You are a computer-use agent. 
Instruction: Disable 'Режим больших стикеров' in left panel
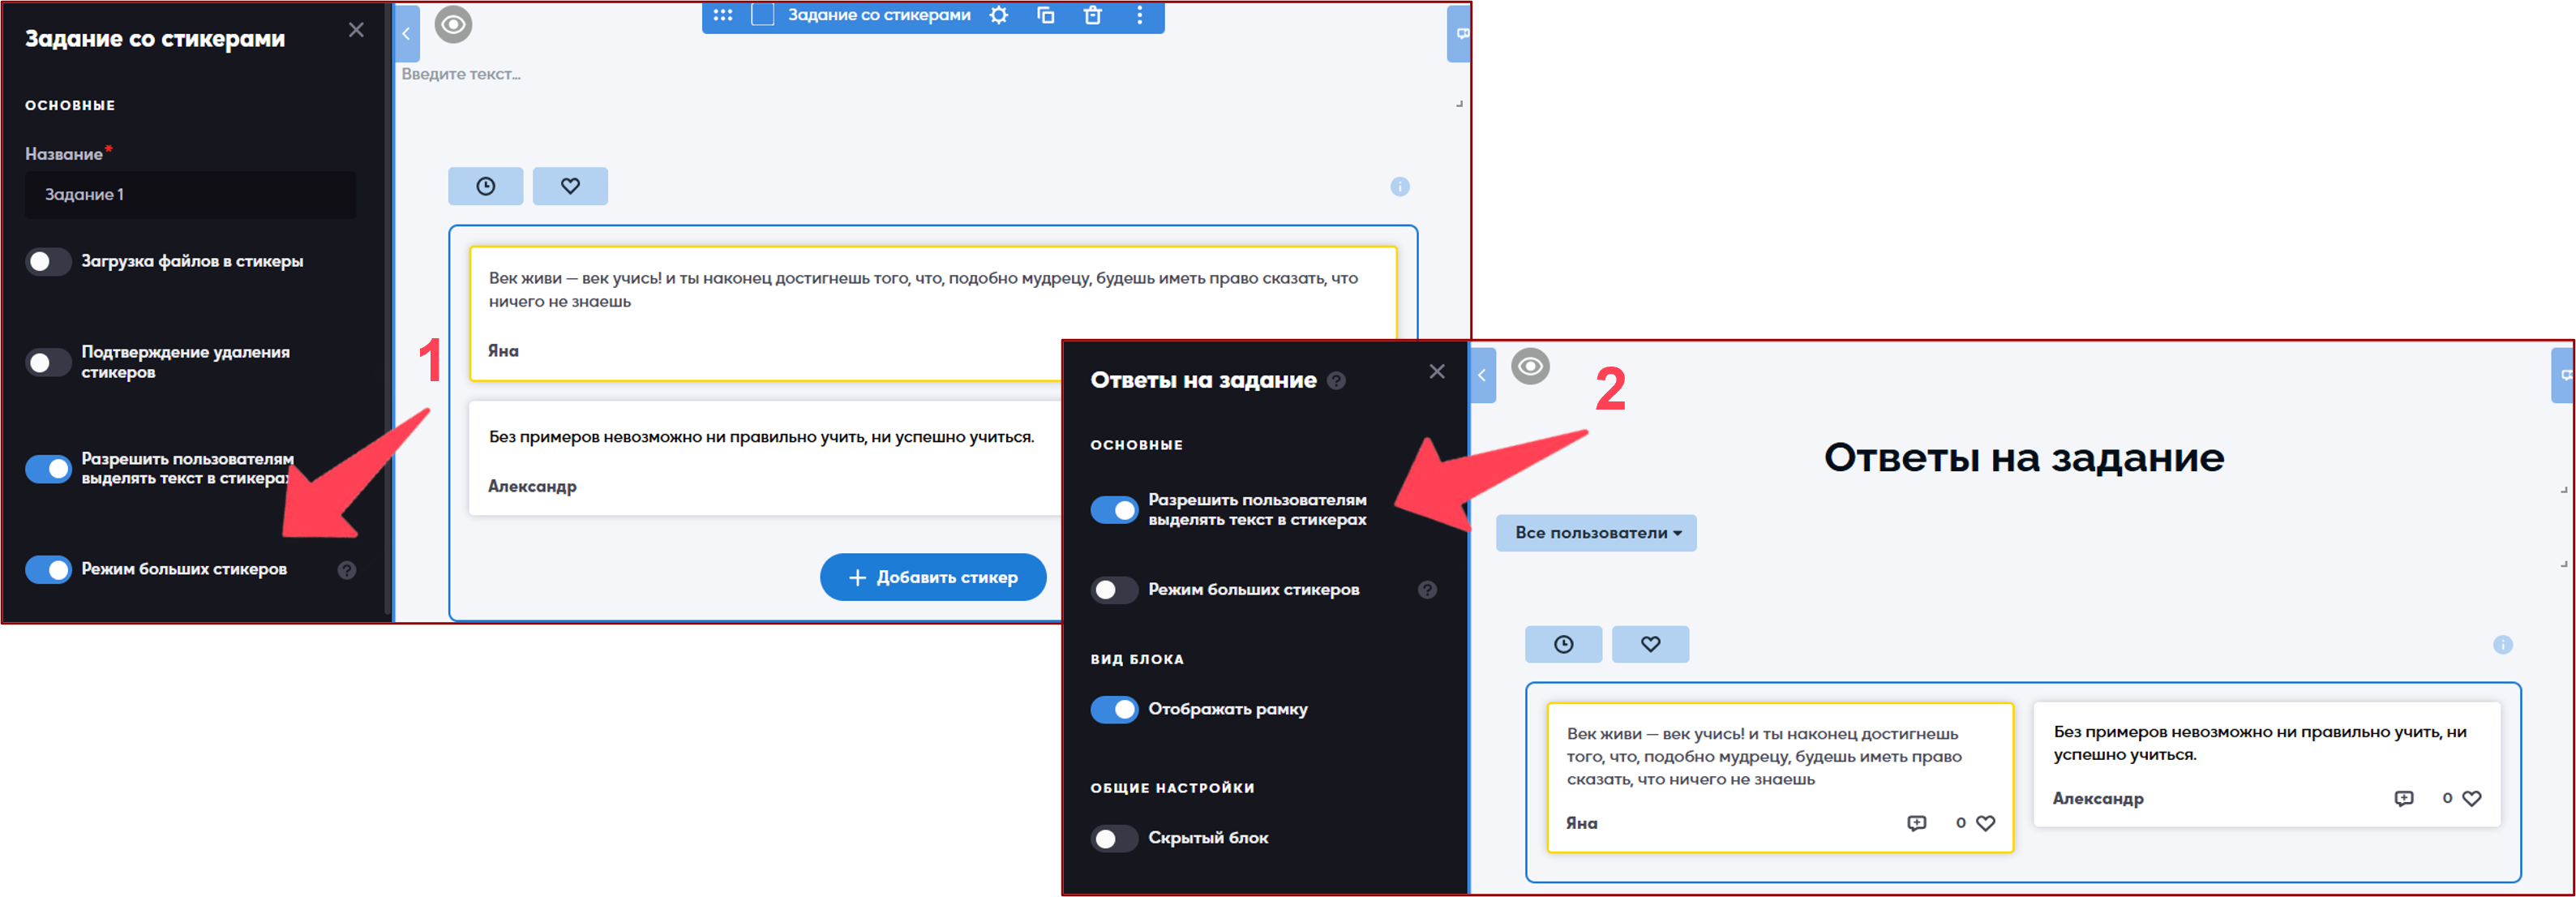(x=48, y=569)
